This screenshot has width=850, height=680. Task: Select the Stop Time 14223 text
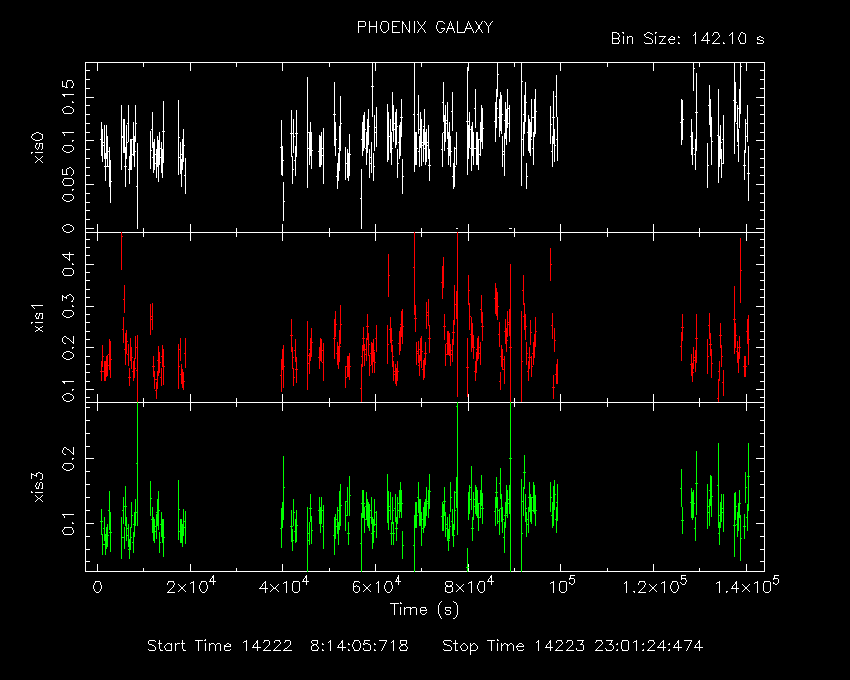(513, 646)
